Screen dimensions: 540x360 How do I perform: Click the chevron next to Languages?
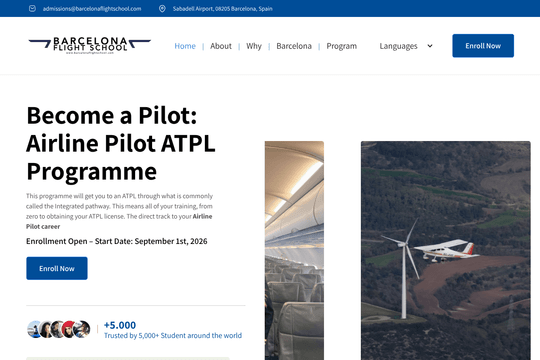pyautogui.click(x=430, y=46)
